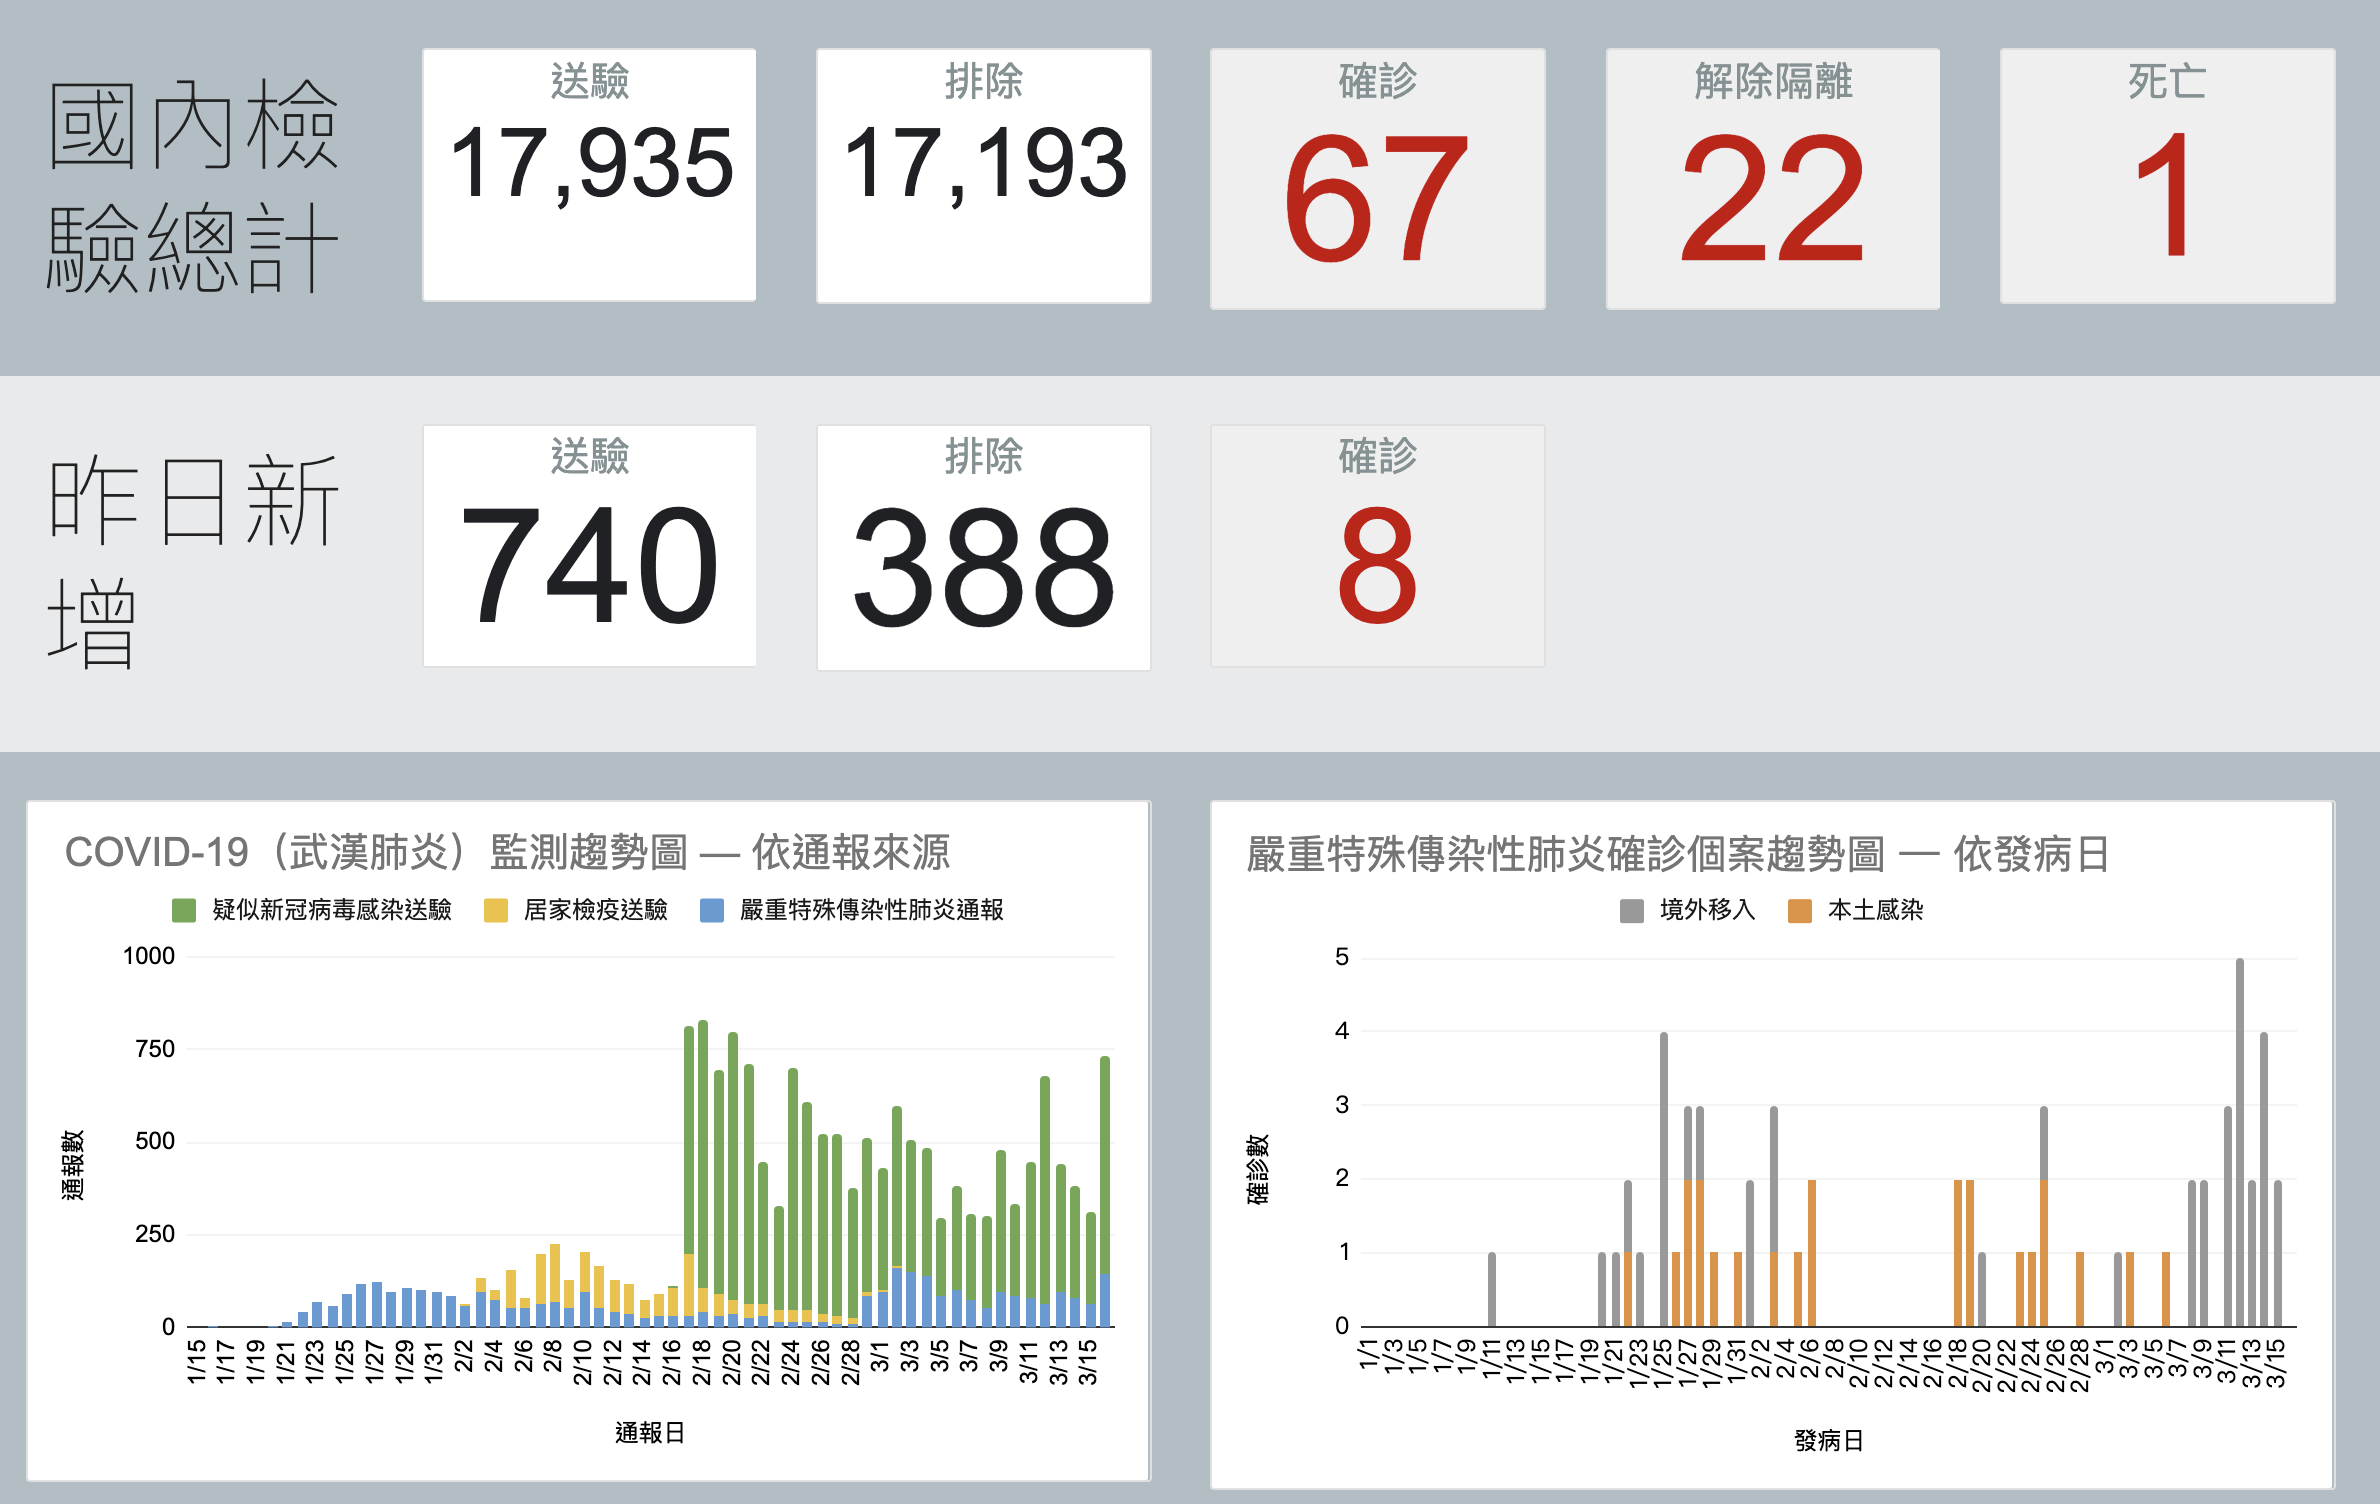Click the 國內檢驗總計 heading
Screen dimensions: 2380x1504
[193, 186]
